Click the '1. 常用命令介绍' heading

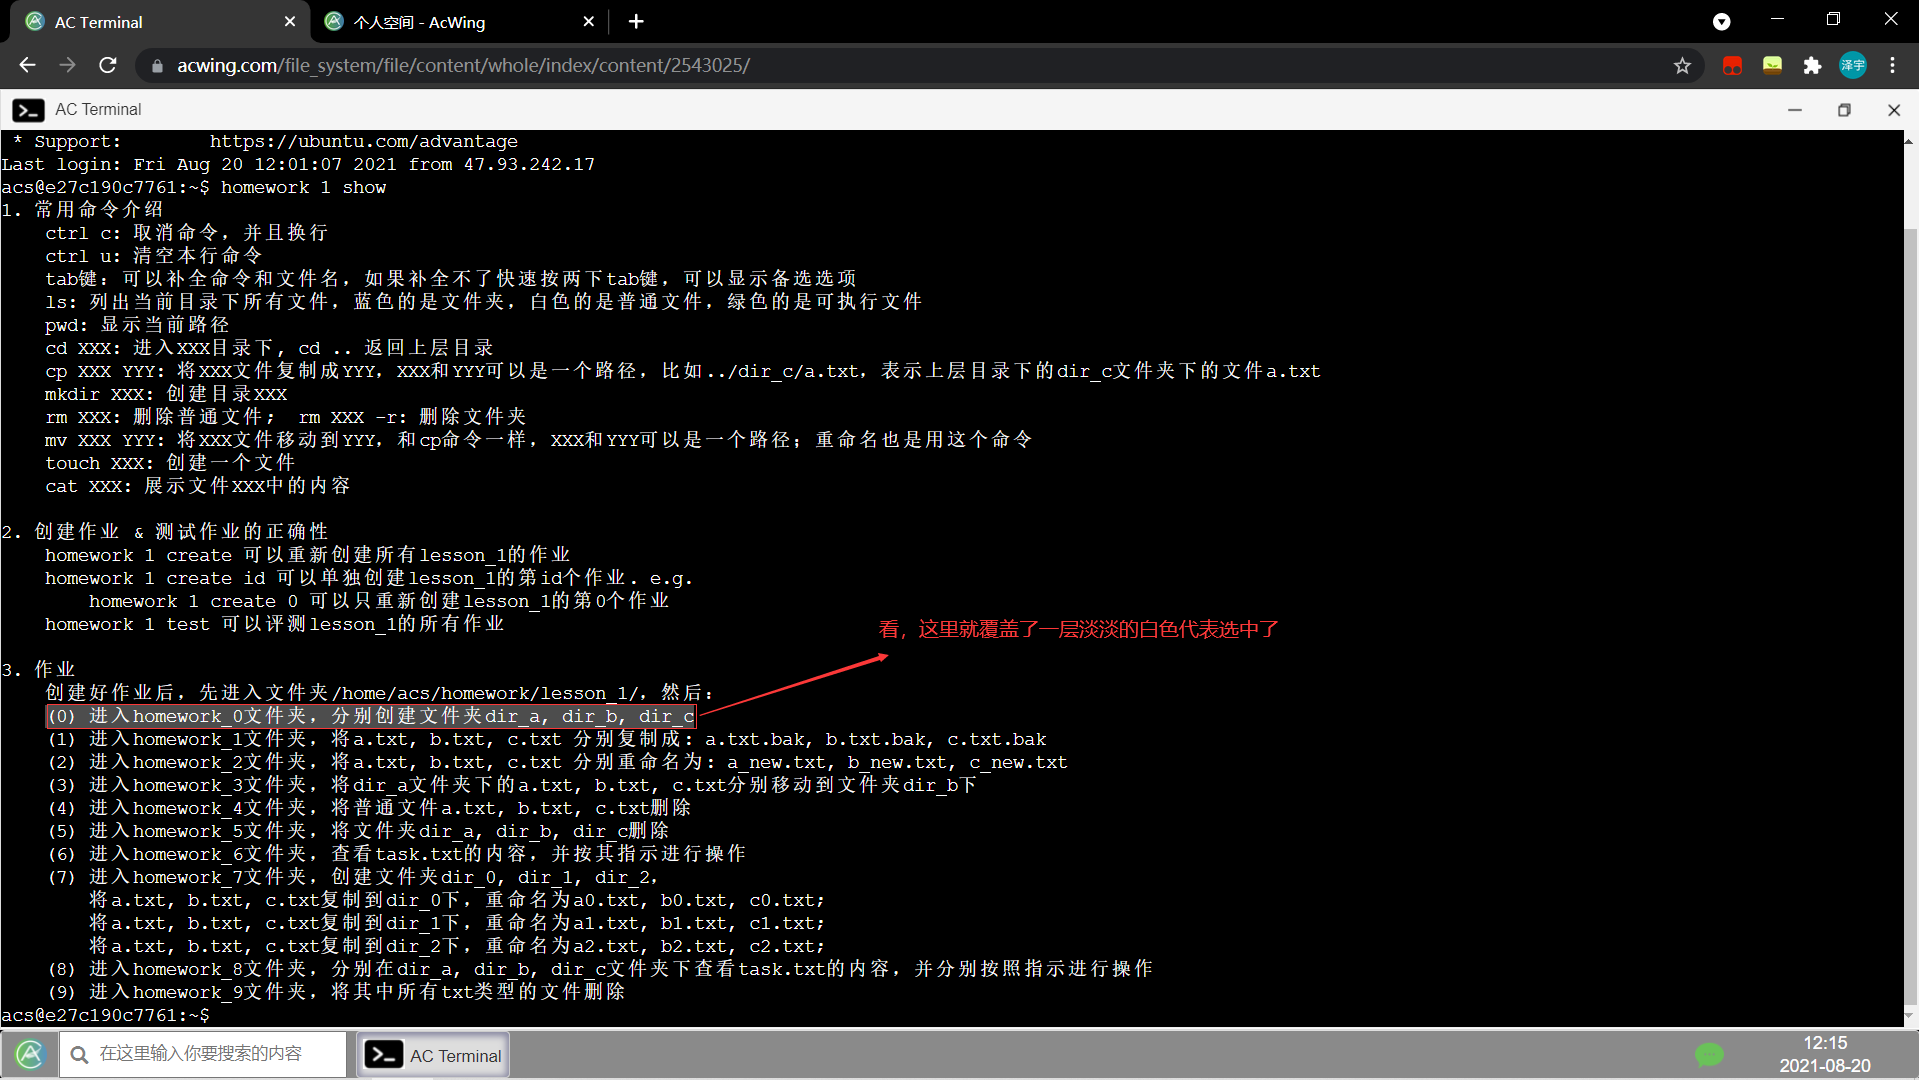[x=82, y=210]
